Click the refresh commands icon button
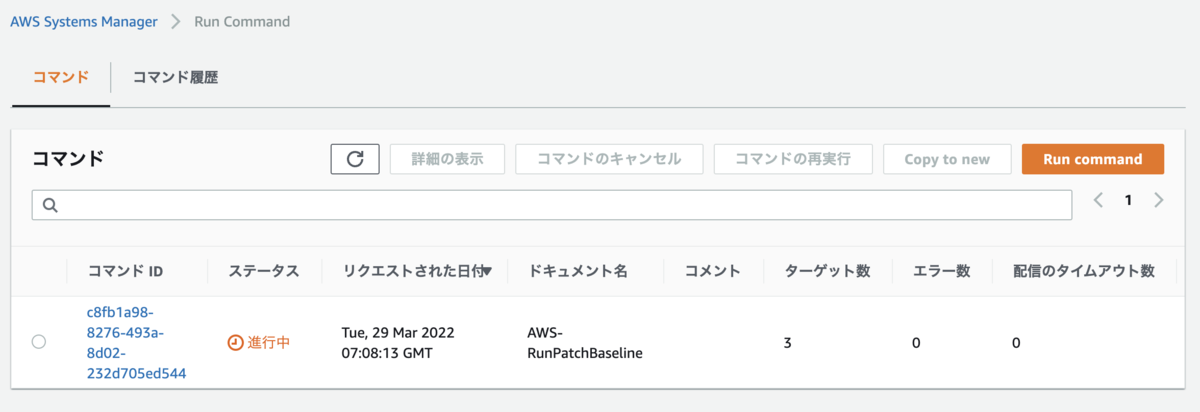 click(355, 159)
